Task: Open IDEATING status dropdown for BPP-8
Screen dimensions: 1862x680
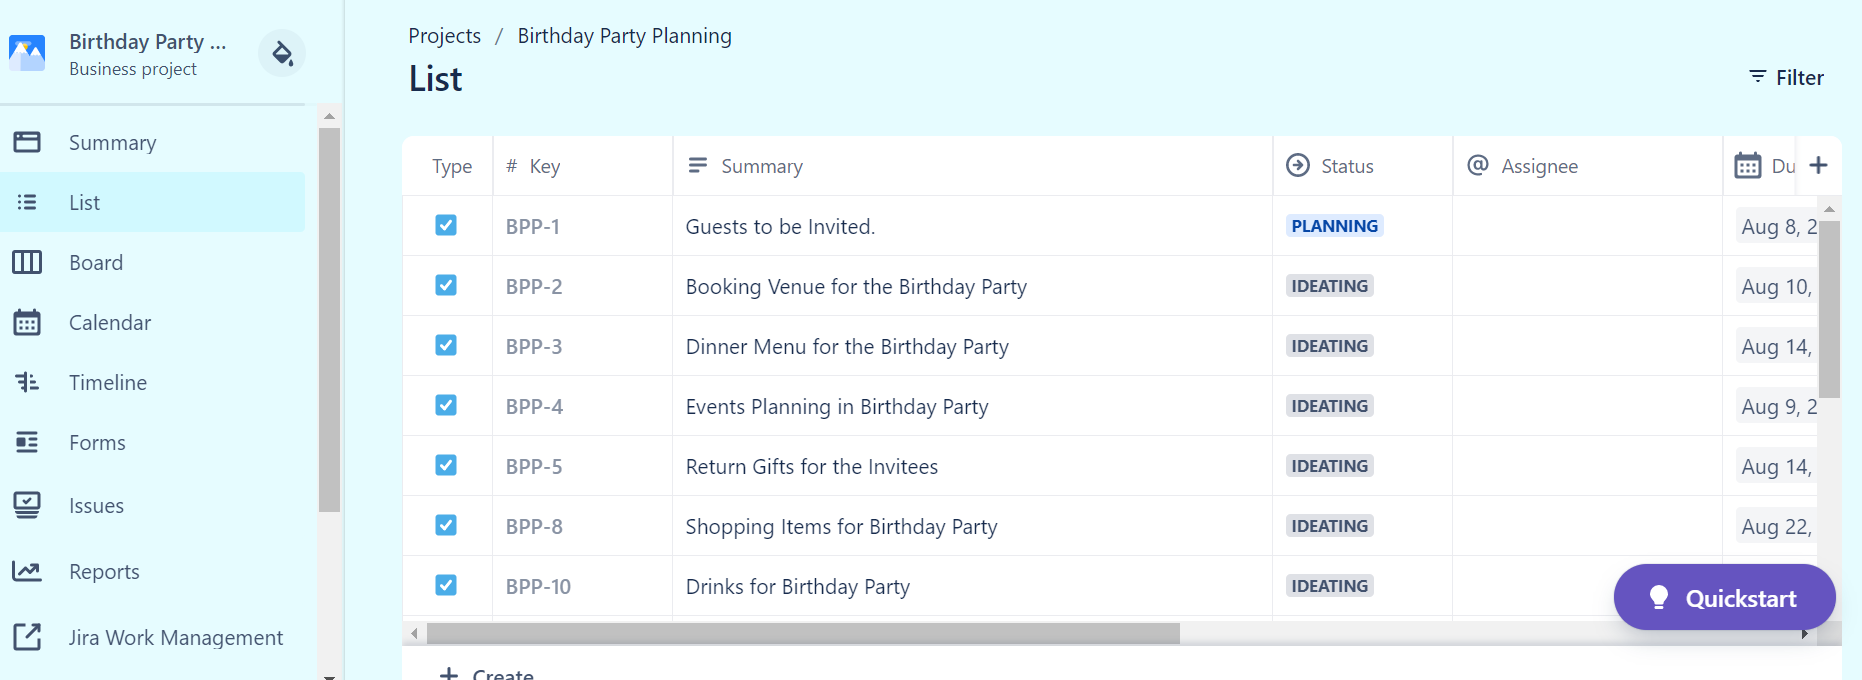Action: tap(1329, 526)
